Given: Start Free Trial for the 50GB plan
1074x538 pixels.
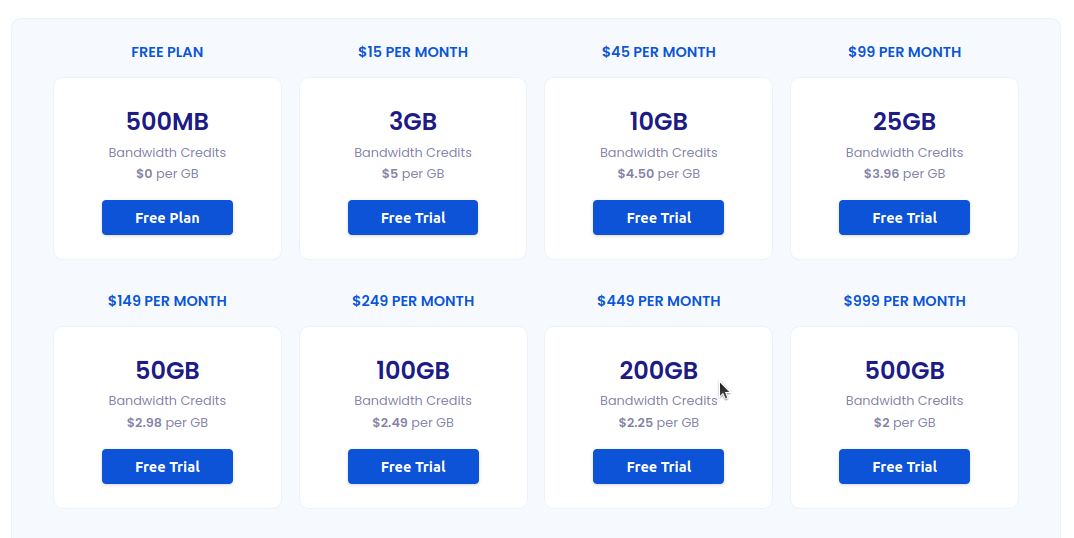Looking at the screenshot, I should tap(167, 467).
